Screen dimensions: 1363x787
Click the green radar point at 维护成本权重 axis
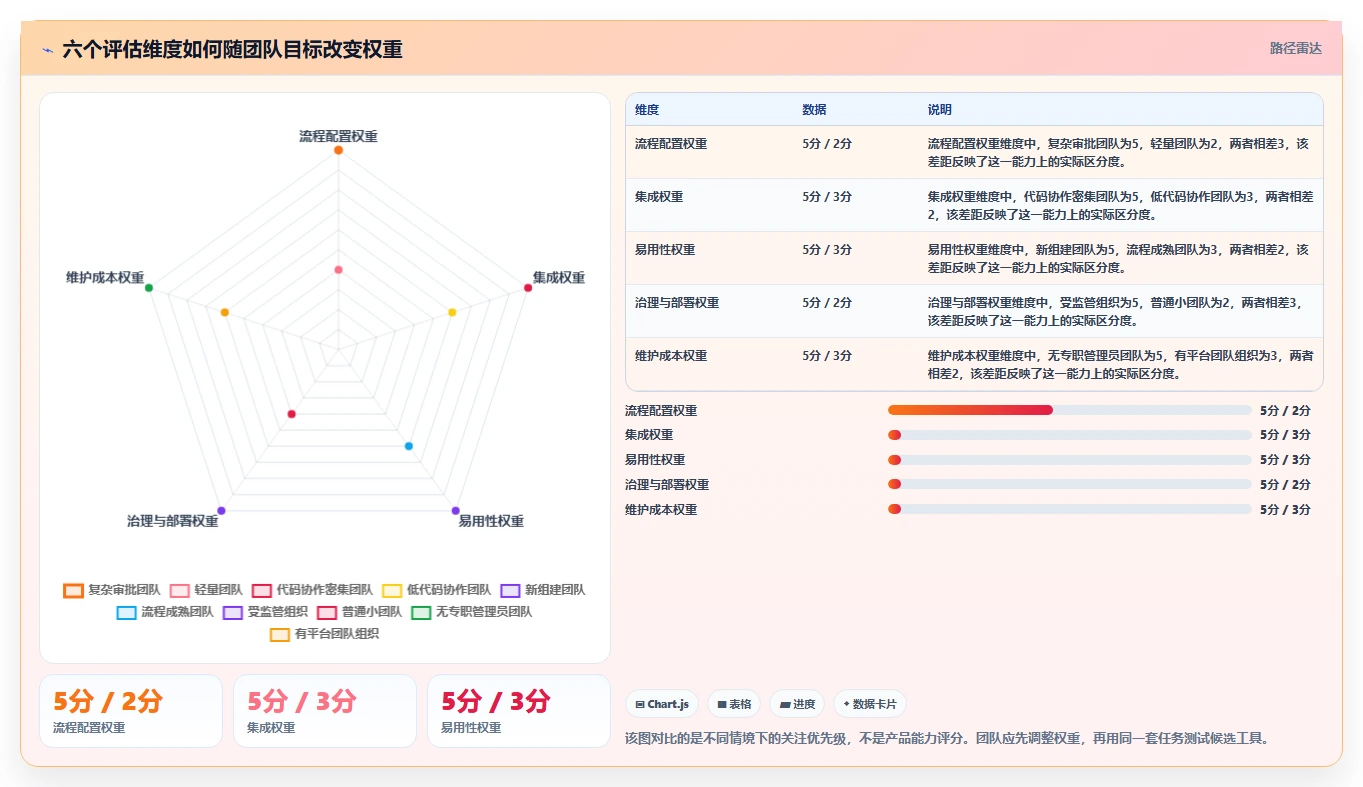tap(149, 288)
